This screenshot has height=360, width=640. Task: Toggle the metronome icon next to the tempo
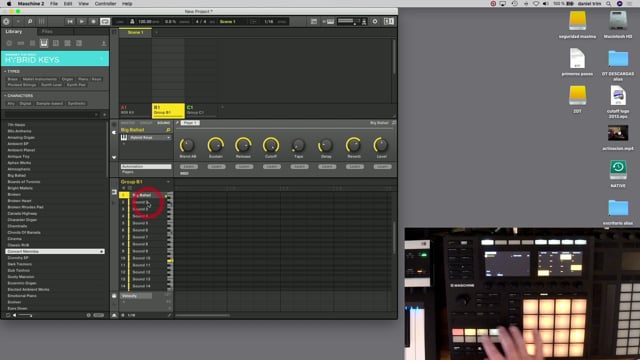click(132, 21)
